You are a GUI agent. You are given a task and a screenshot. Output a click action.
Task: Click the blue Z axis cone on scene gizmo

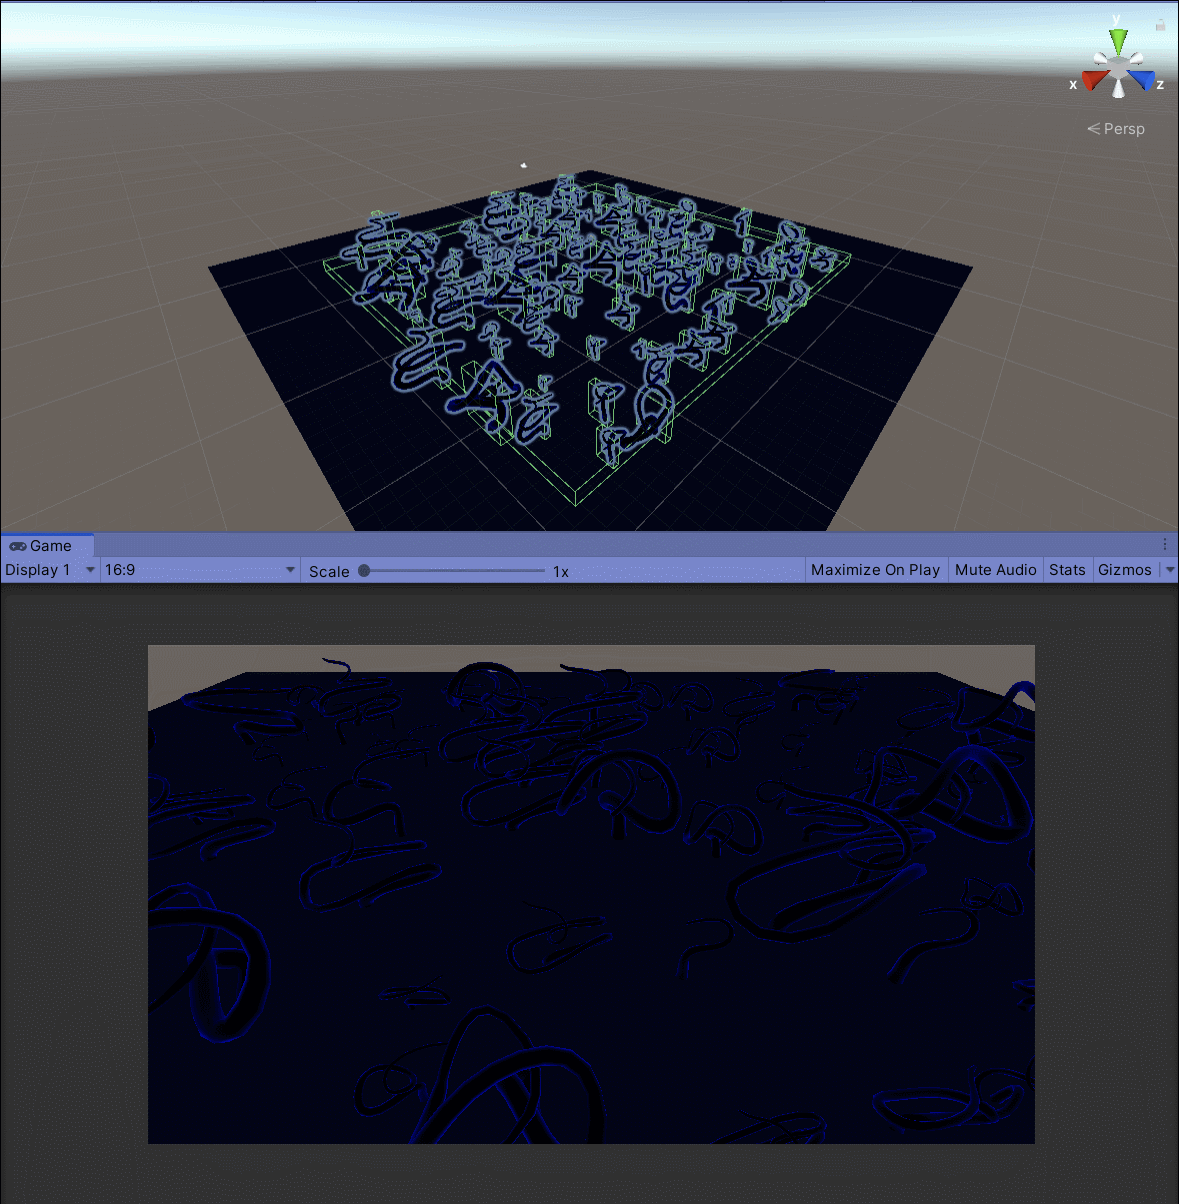click(1142, 80)
